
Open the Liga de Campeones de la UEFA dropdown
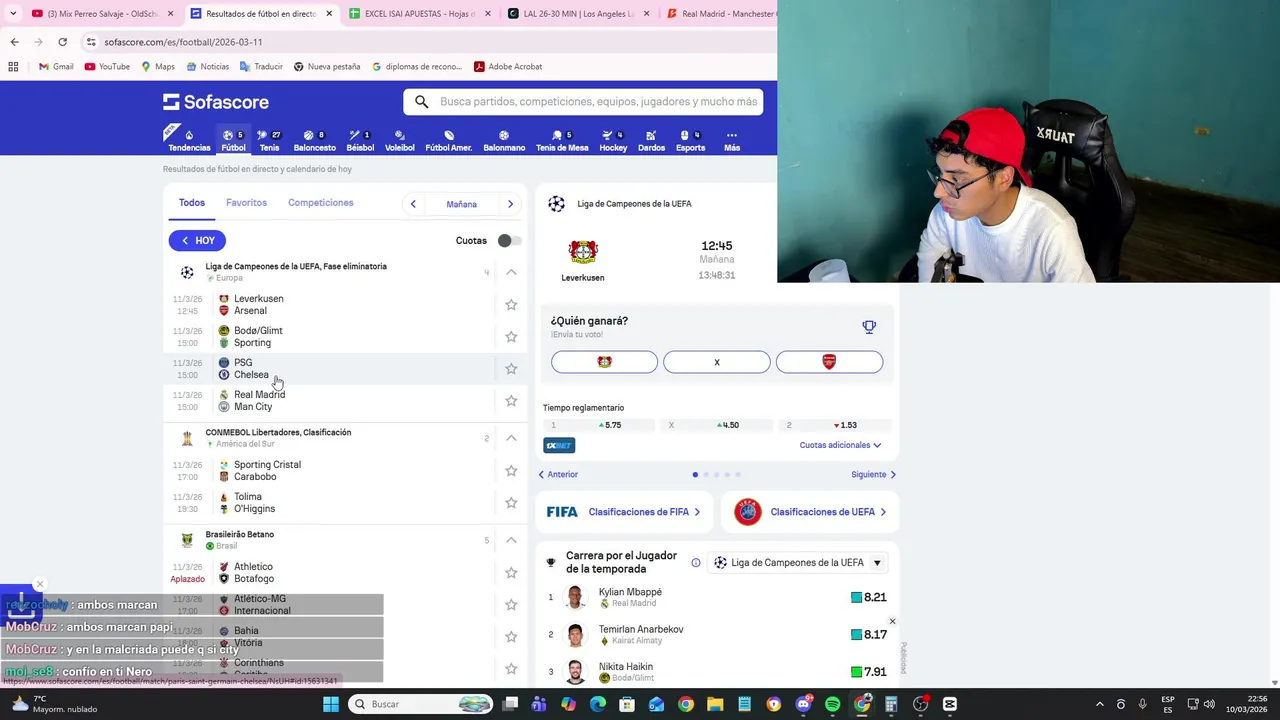click(x=797, y=563)
